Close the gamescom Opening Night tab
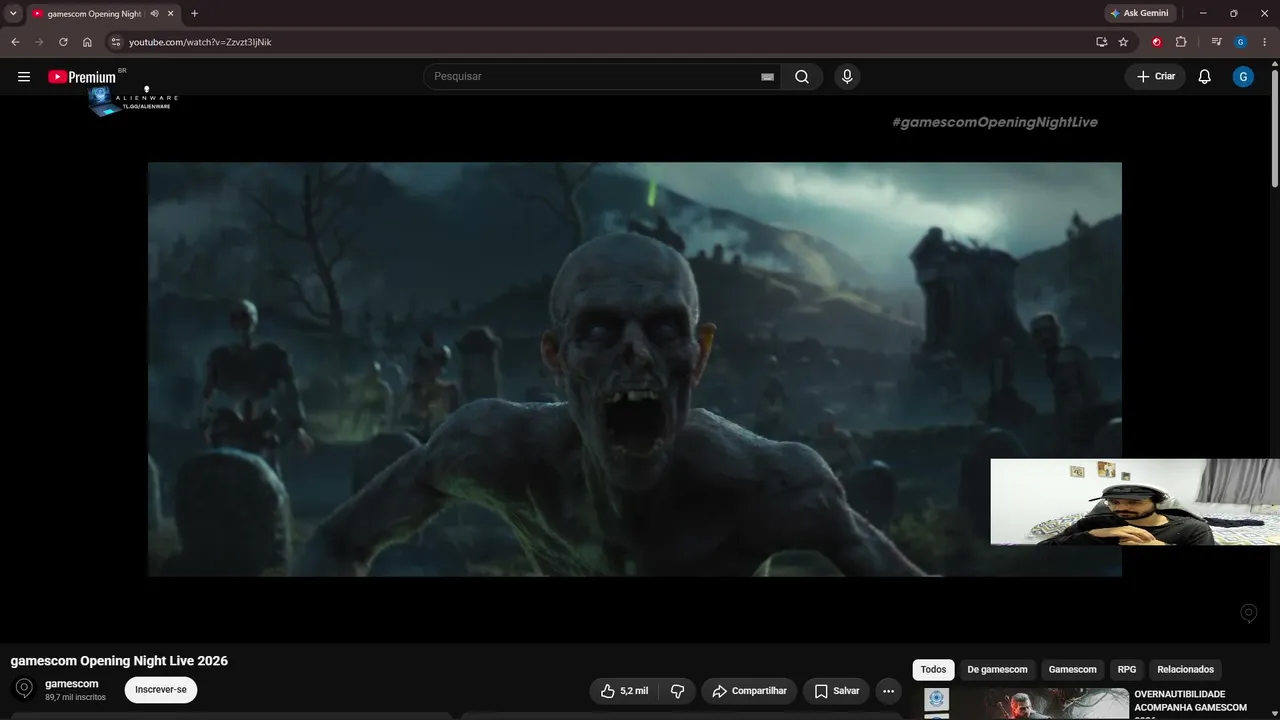The image size is (1280, 720). point(171,14)
